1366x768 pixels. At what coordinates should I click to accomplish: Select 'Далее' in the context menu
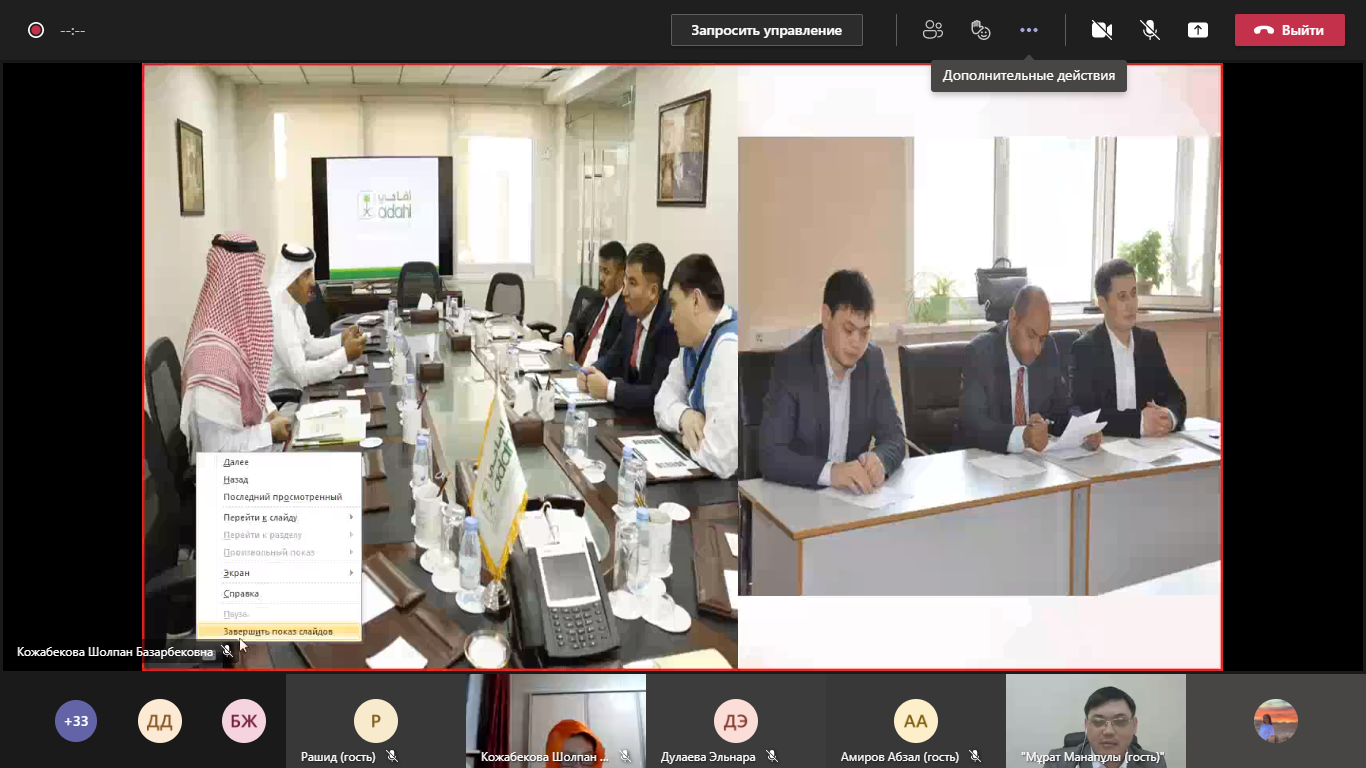click(x=237, y=462)
